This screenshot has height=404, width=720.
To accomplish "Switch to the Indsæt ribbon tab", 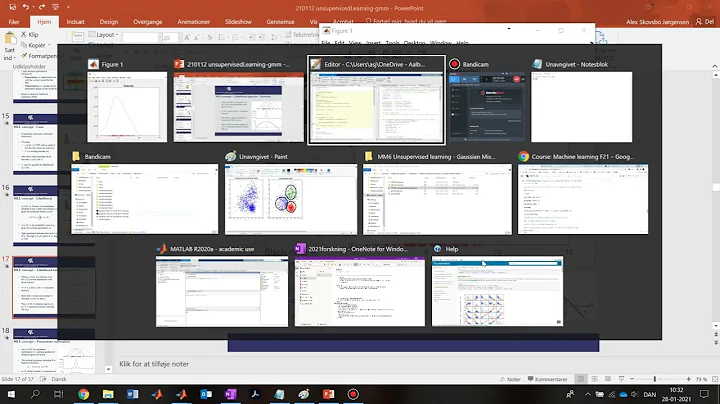I will click(75, 22).
